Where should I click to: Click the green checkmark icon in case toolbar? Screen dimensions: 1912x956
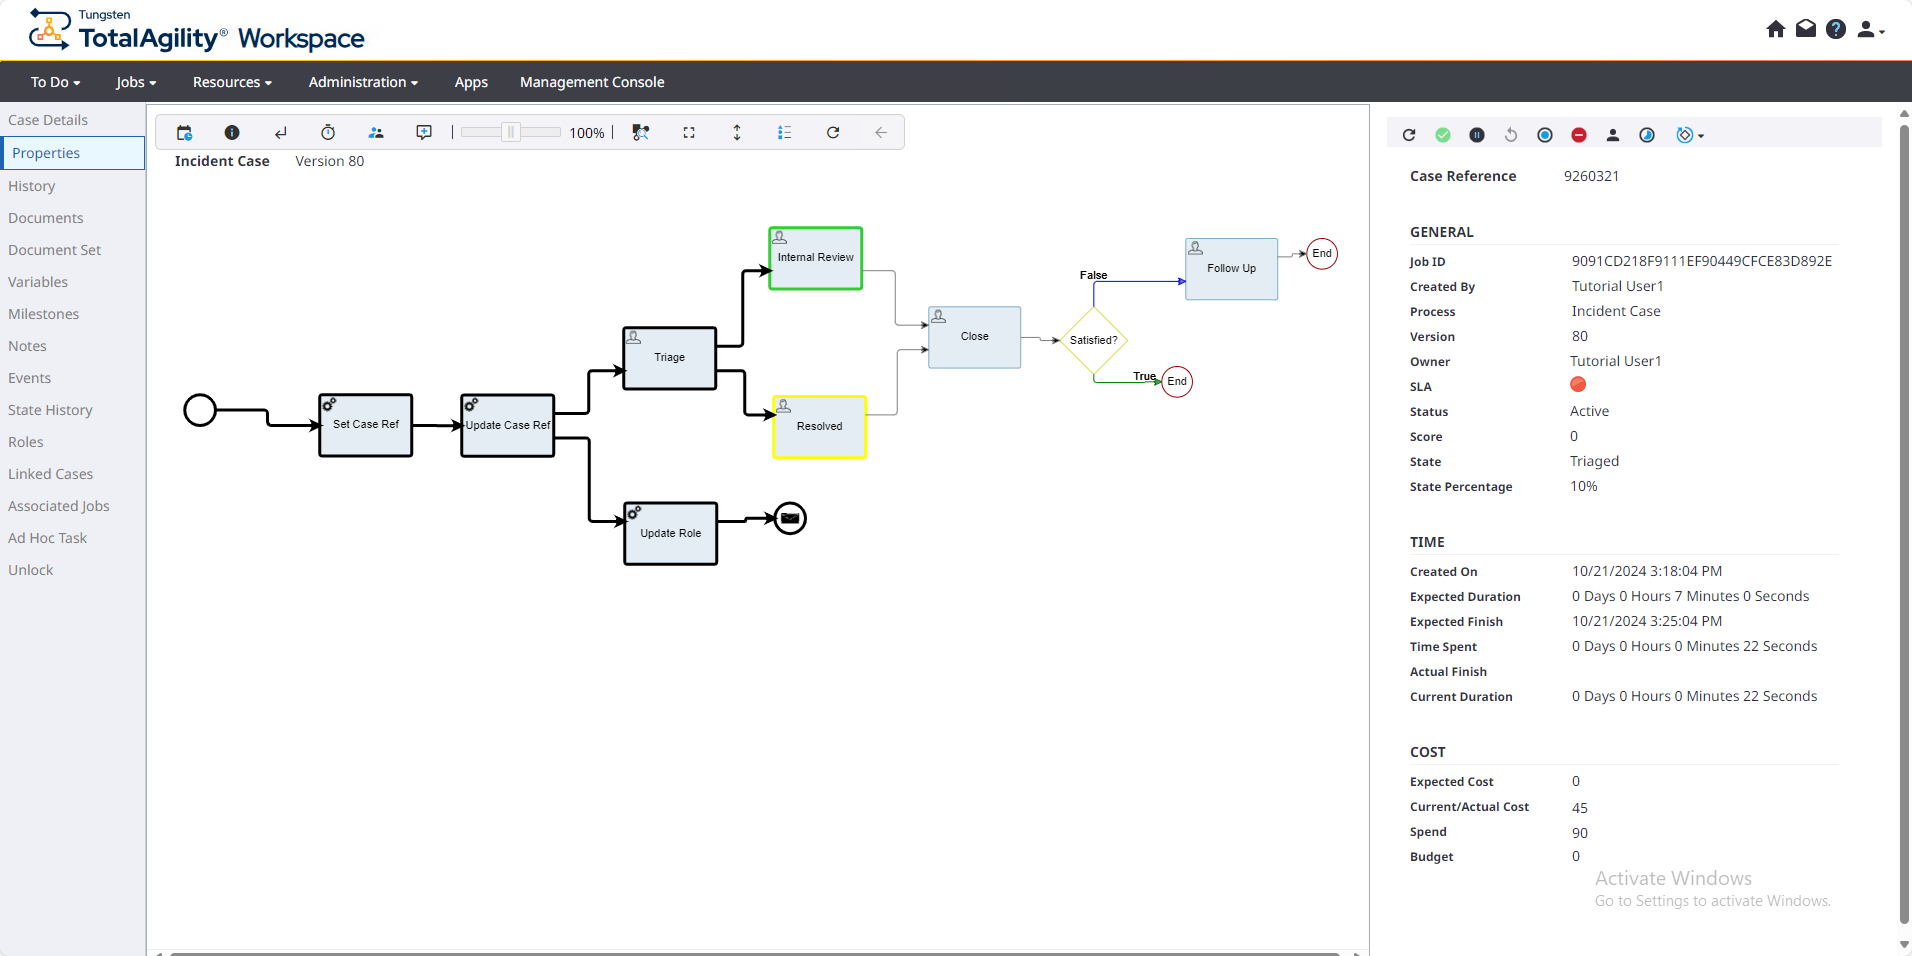point(1443,135)
